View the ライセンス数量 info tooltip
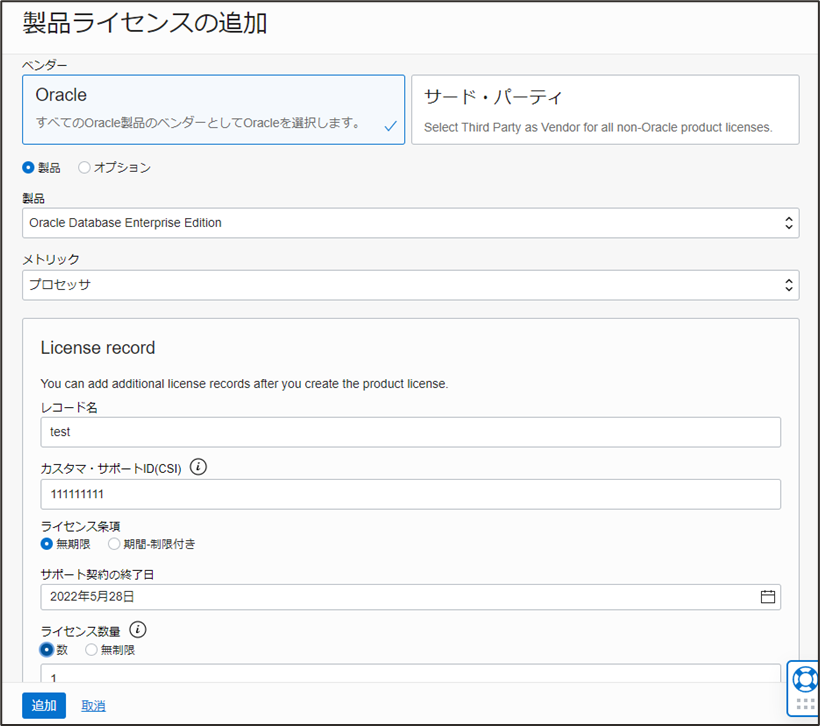This screenshot has height=726, width=820. [x=137, y=630]
